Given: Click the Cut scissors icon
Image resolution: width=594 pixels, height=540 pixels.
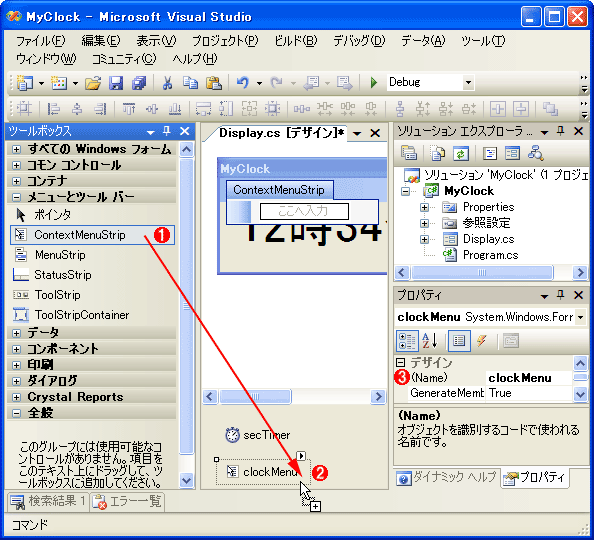Looking at the screenshot, I should point(167,83).
